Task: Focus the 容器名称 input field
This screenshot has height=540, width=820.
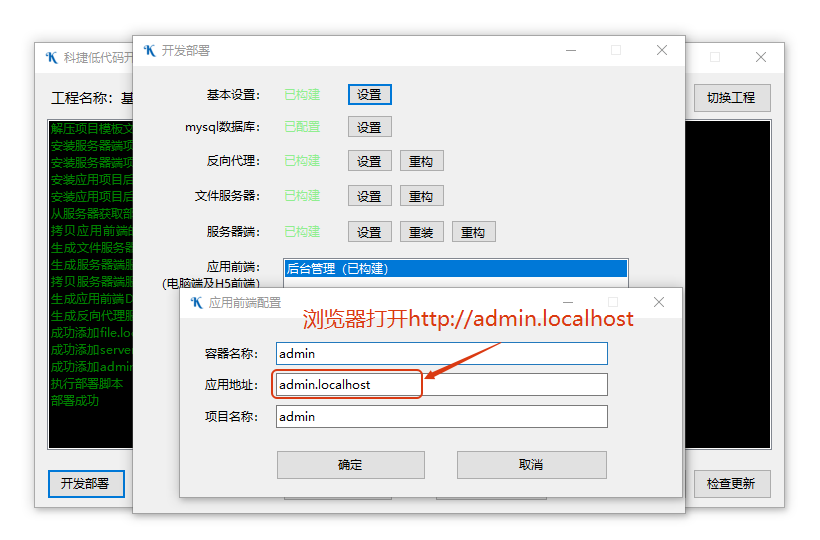Action: 441,353
